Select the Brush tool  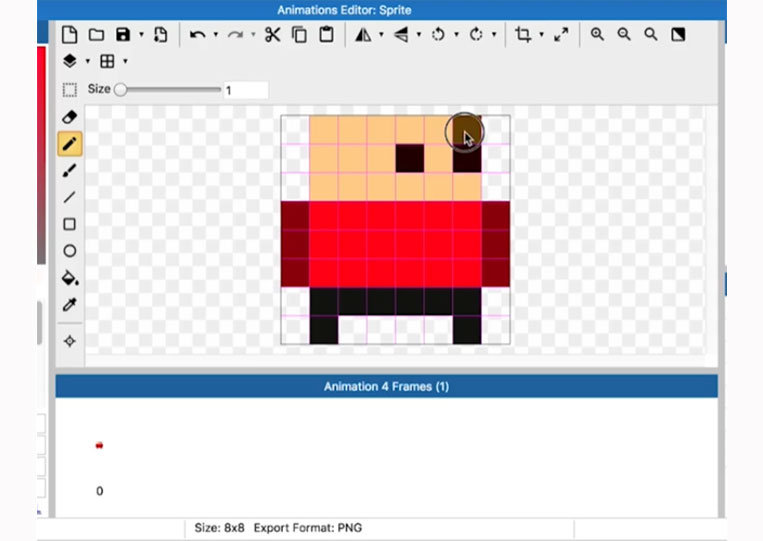(70, 171)
